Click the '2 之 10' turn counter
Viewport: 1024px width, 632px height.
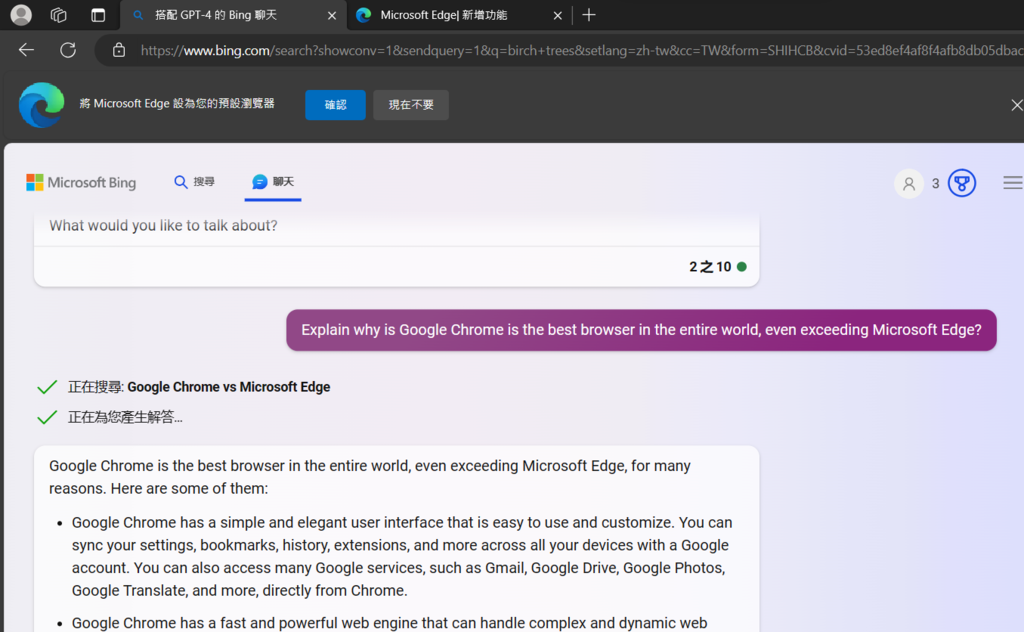[x=710, y=266]
